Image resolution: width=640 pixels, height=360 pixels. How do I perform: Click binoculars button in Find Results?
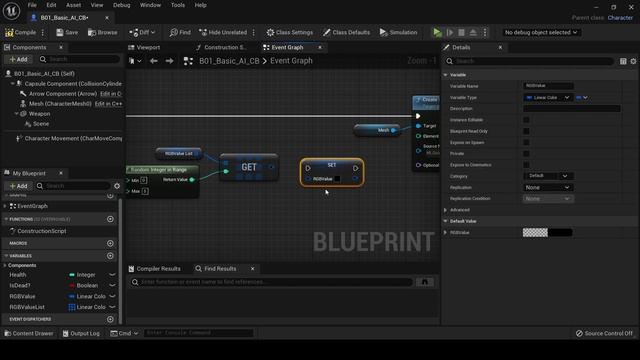(424, 282)
